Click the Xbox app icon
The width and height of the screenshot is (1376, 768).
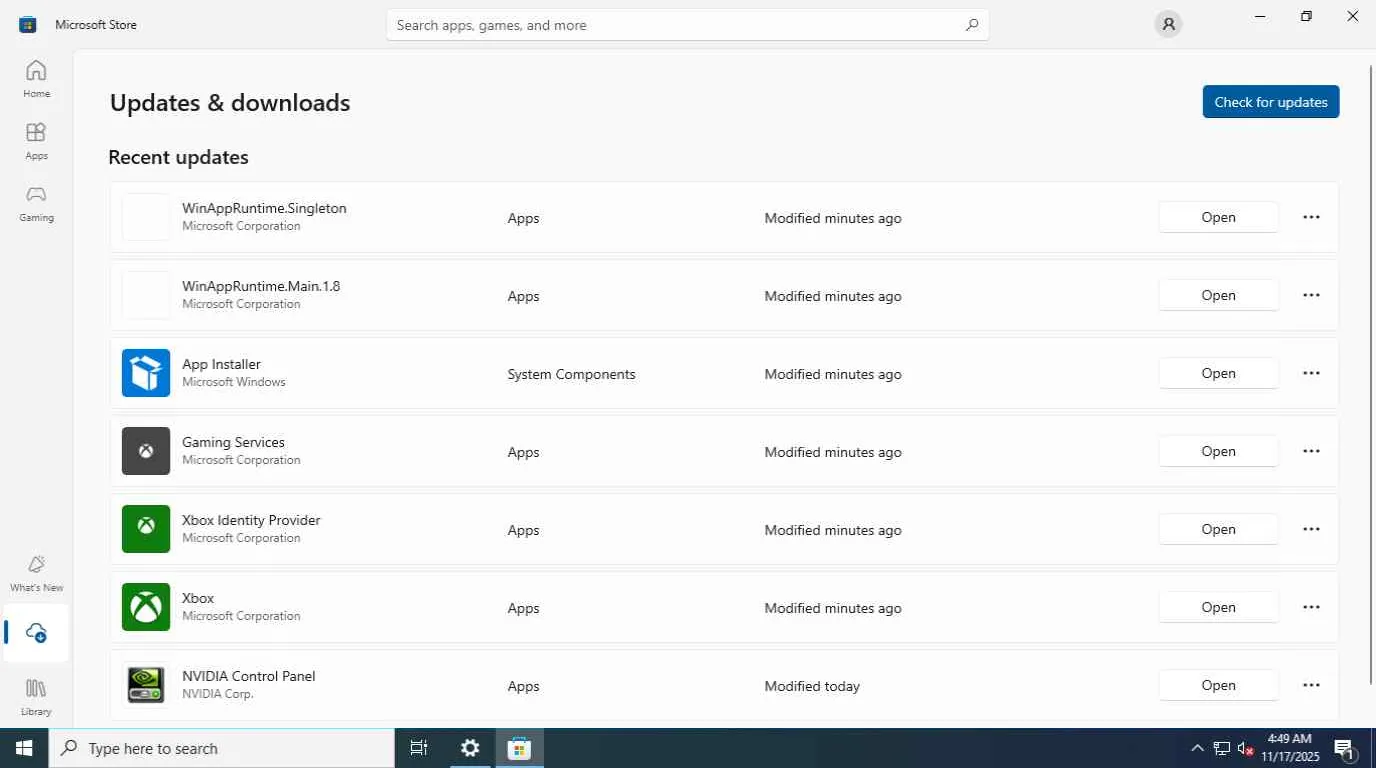(x=146, y=607)
